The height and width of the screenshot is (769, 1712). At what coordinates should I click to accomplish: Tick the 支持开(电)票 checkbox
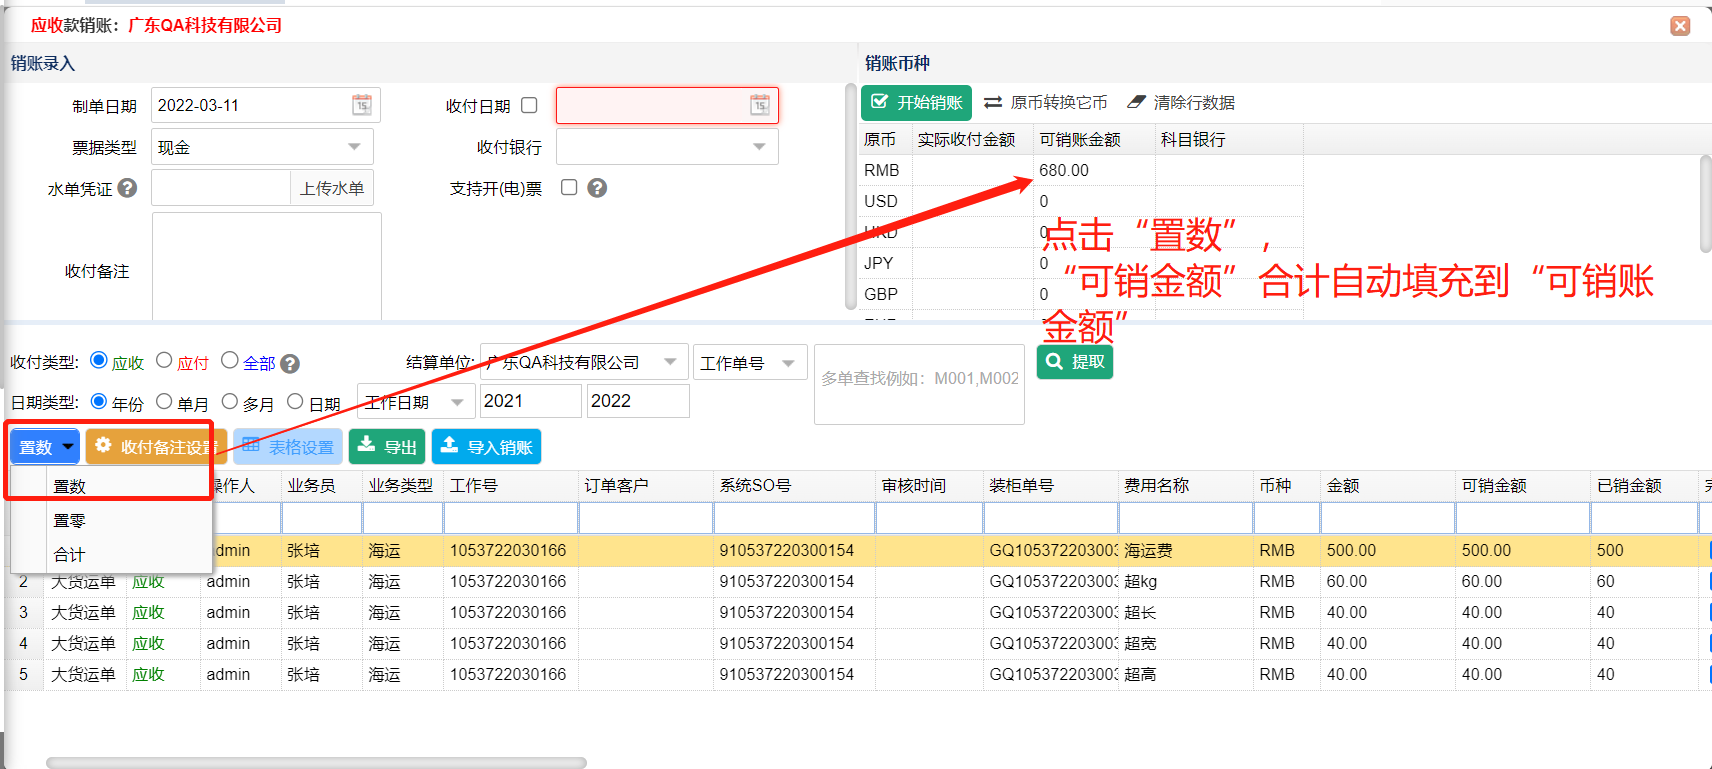click(x=569, y=187)
